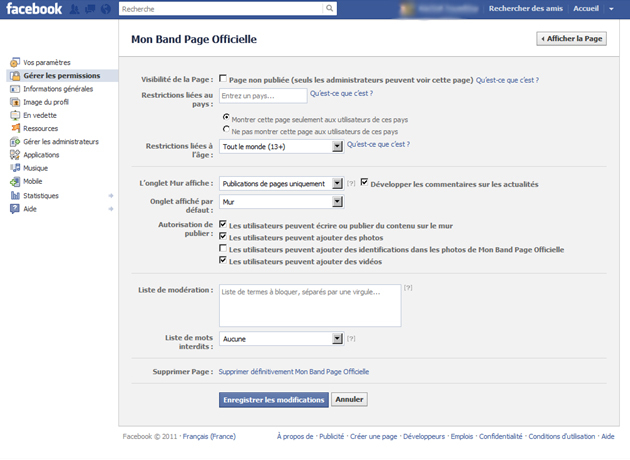Viewport: 630px width, 460px height.
Task: Open the Développeurs footer link
Action: 424,436
